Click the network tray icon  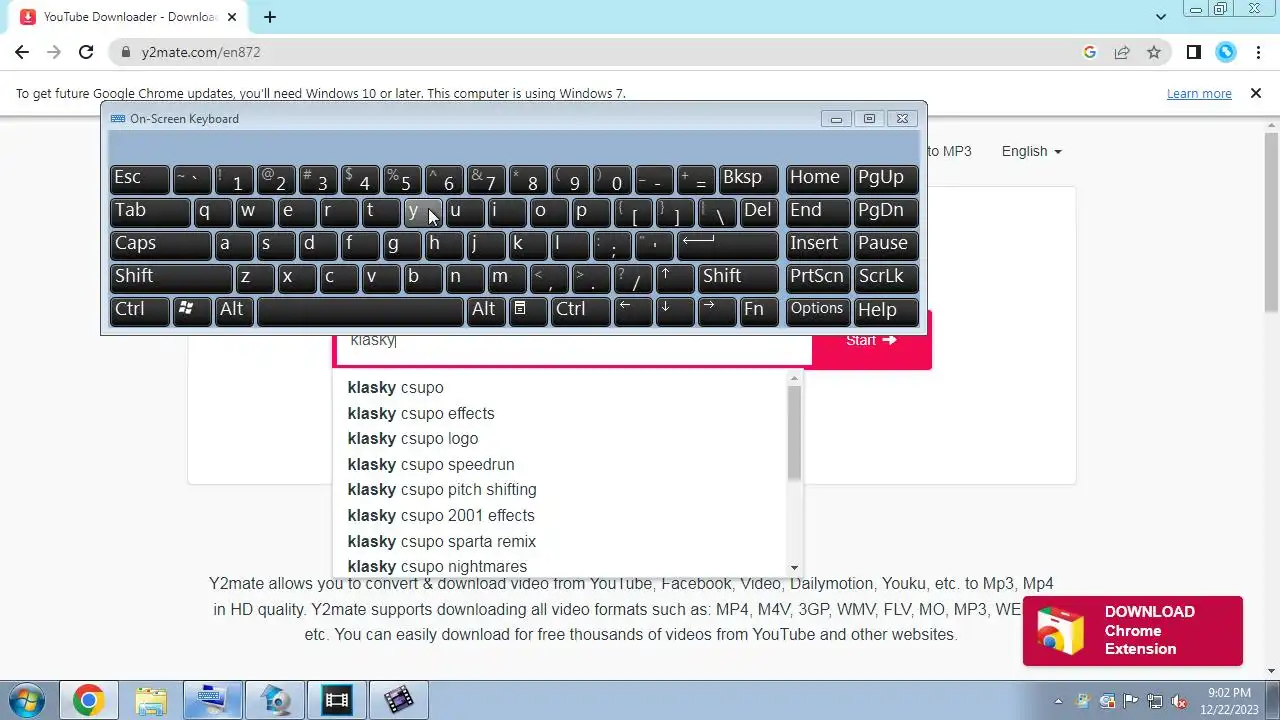[1155, 701]
